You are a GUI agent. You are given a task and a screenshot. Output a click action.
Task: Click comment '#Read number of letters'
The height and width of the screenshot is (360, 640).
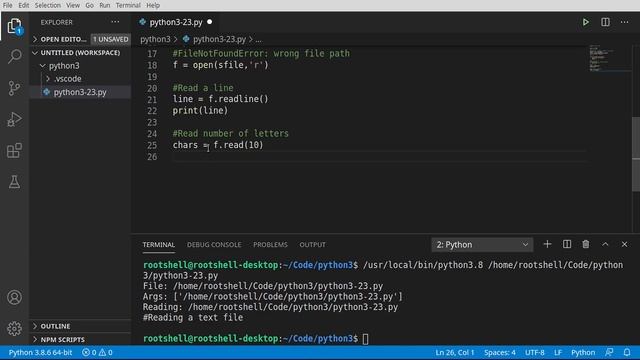(x=230, y=133)
